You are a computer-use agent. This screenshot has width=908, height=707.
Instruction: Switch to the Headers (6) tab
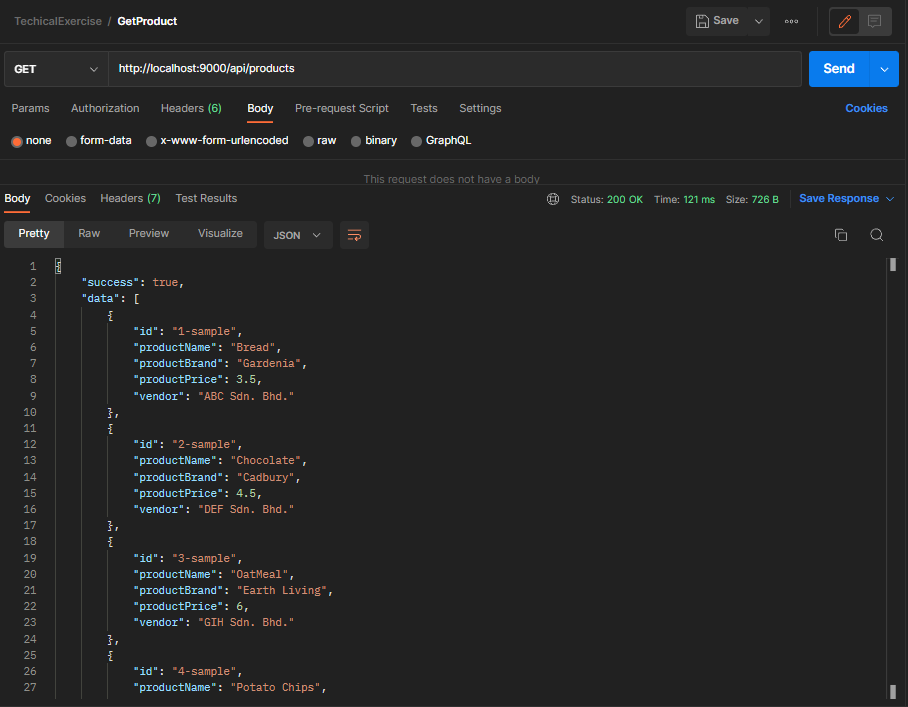(191, 108)
